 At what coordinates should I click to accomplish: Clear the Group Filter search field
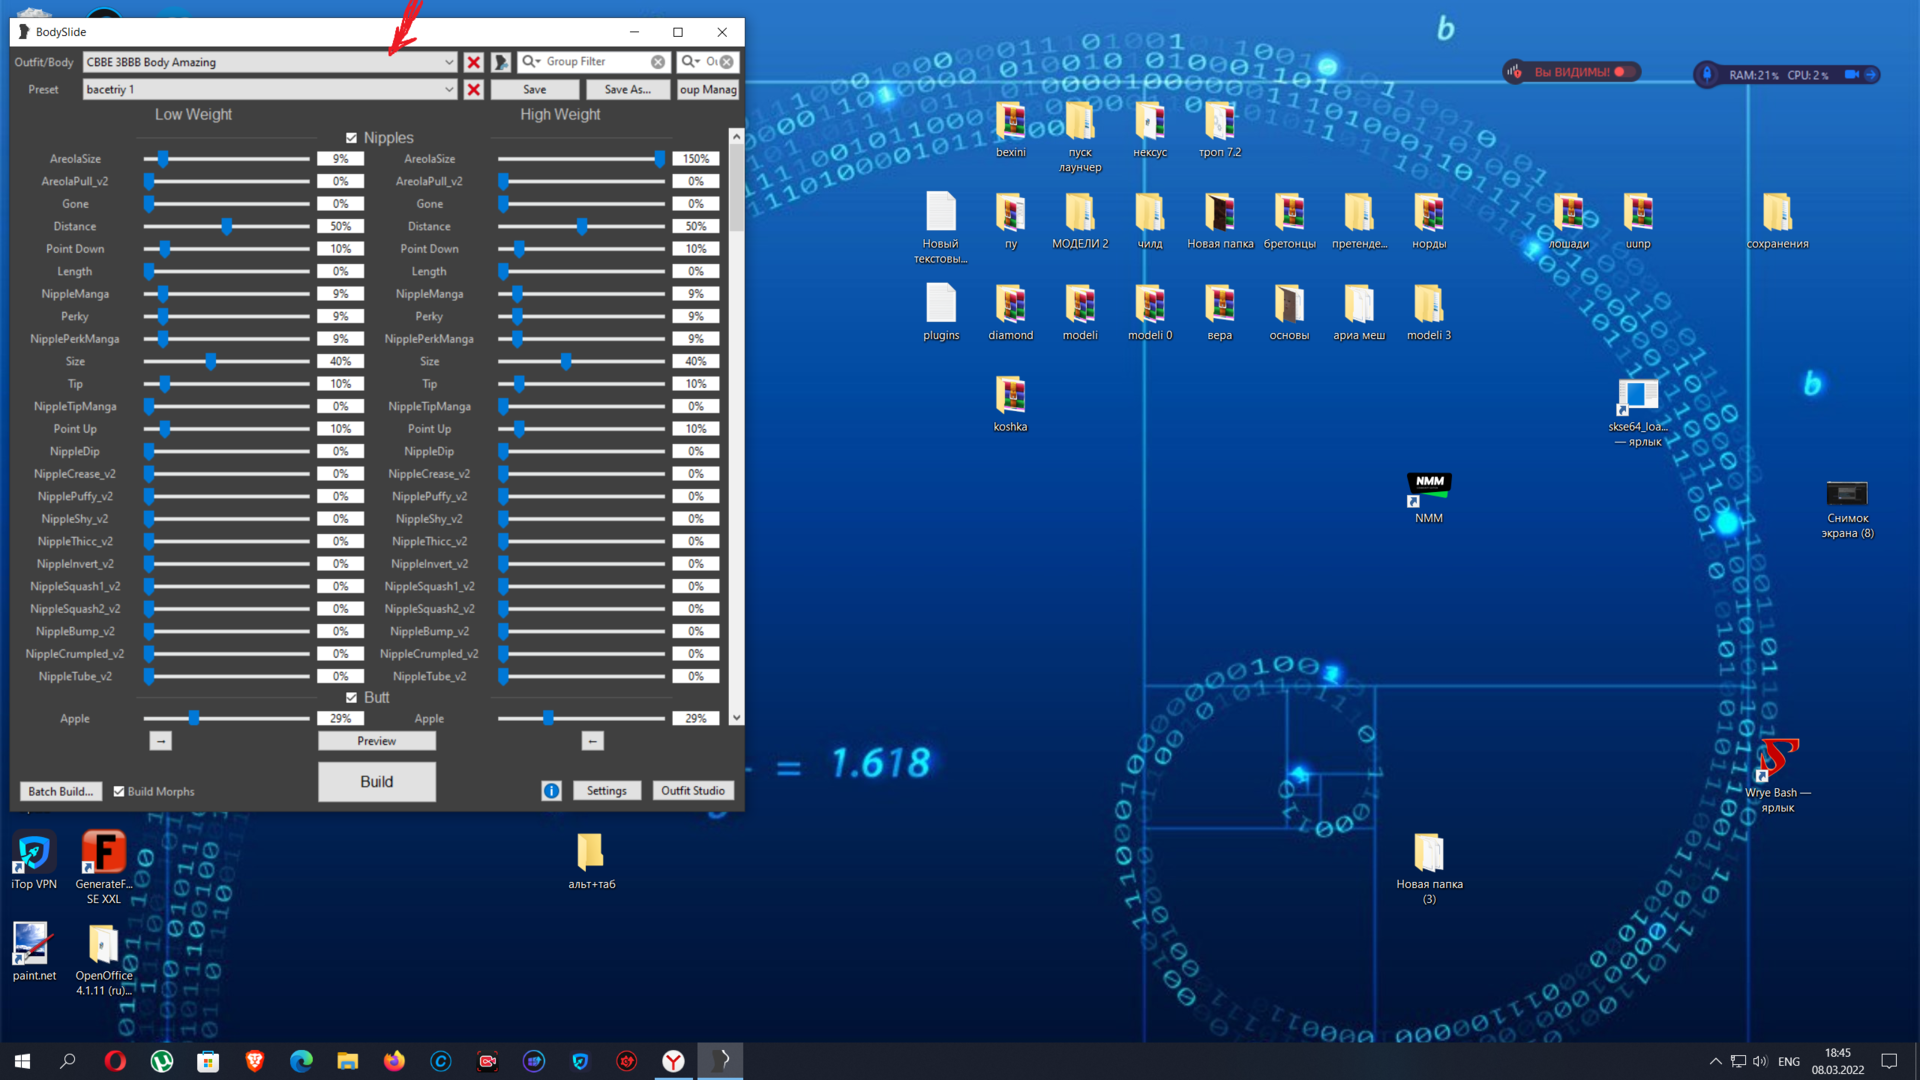coord(658,62)
